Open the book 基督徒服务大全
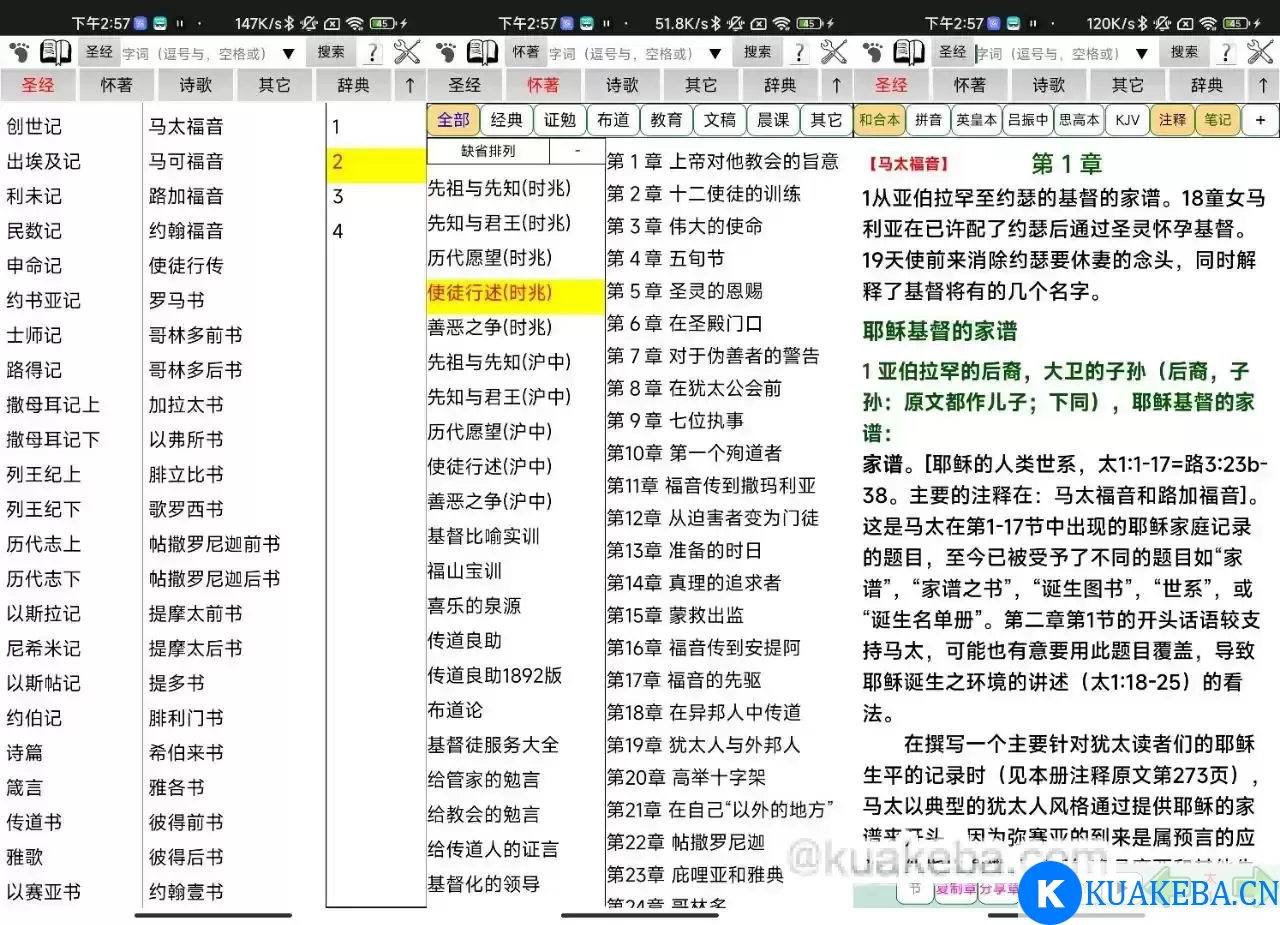This screenshot has height=925, width=1280. 493,745
